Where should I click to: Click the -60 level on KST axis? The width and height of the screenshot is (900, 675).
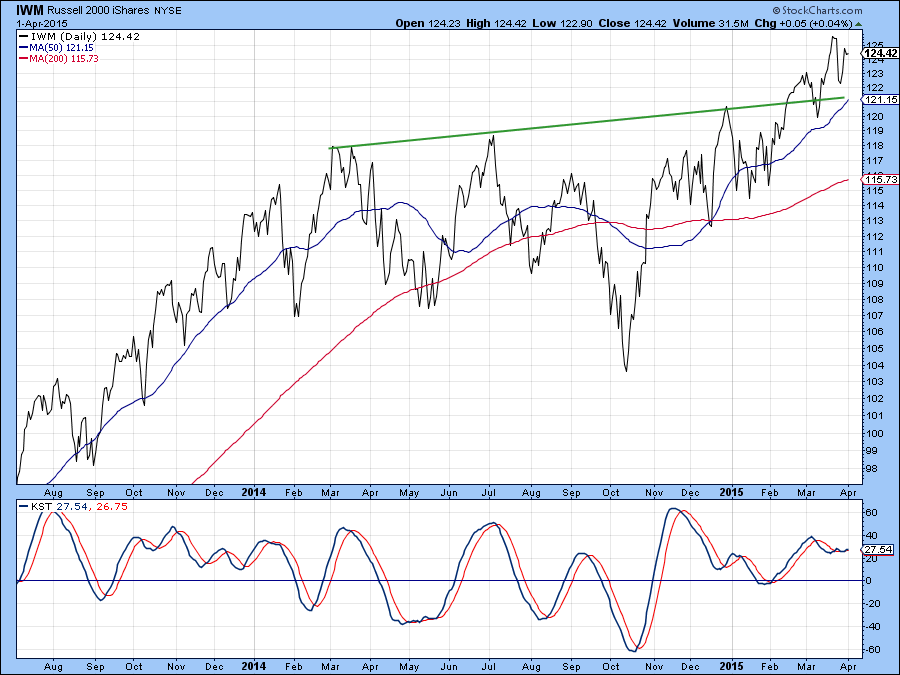click(x=871, y=649)
